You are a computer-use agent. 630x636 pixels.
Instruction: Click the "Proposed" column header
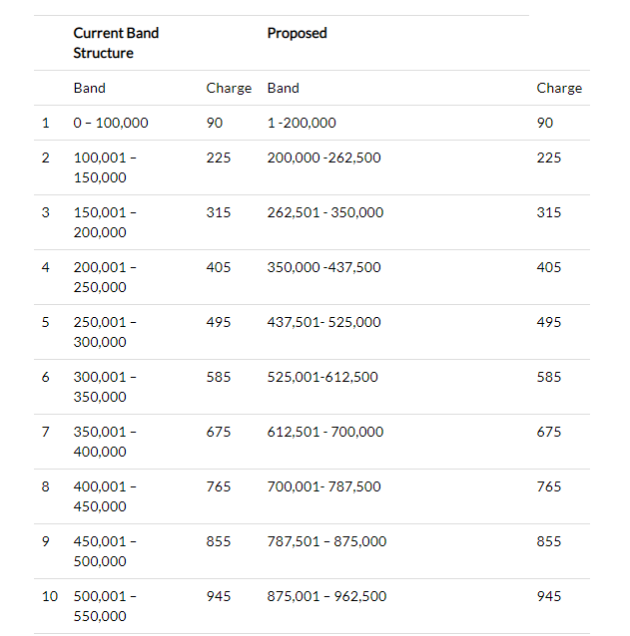297,33
